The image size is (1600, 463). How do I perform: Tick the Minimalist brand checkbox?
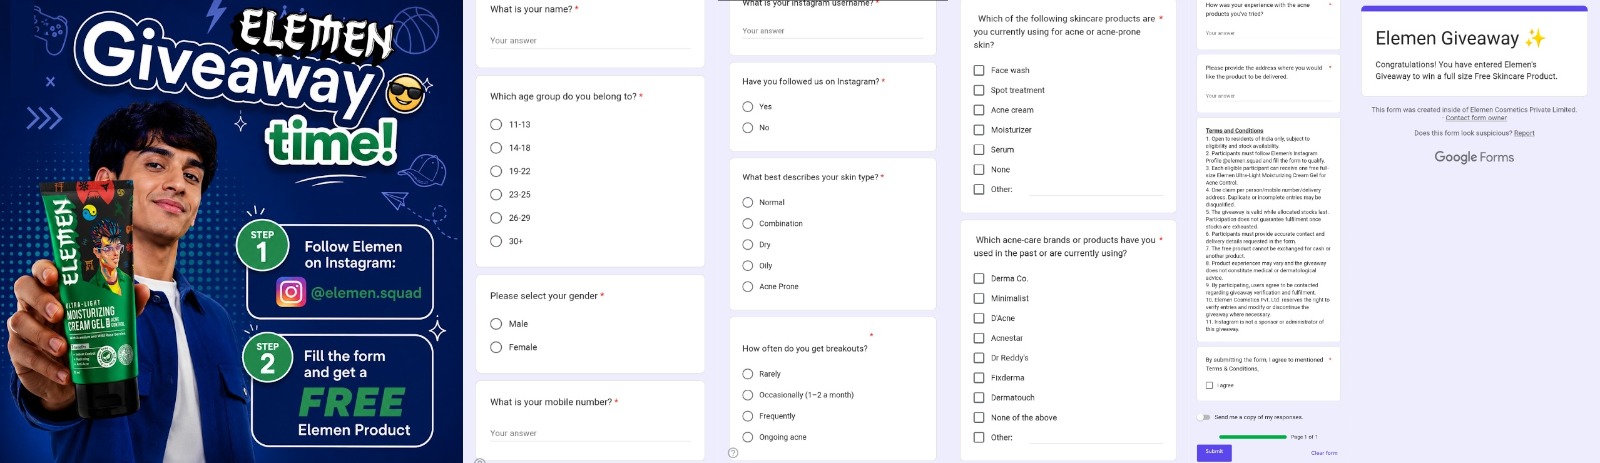point(979,298)
